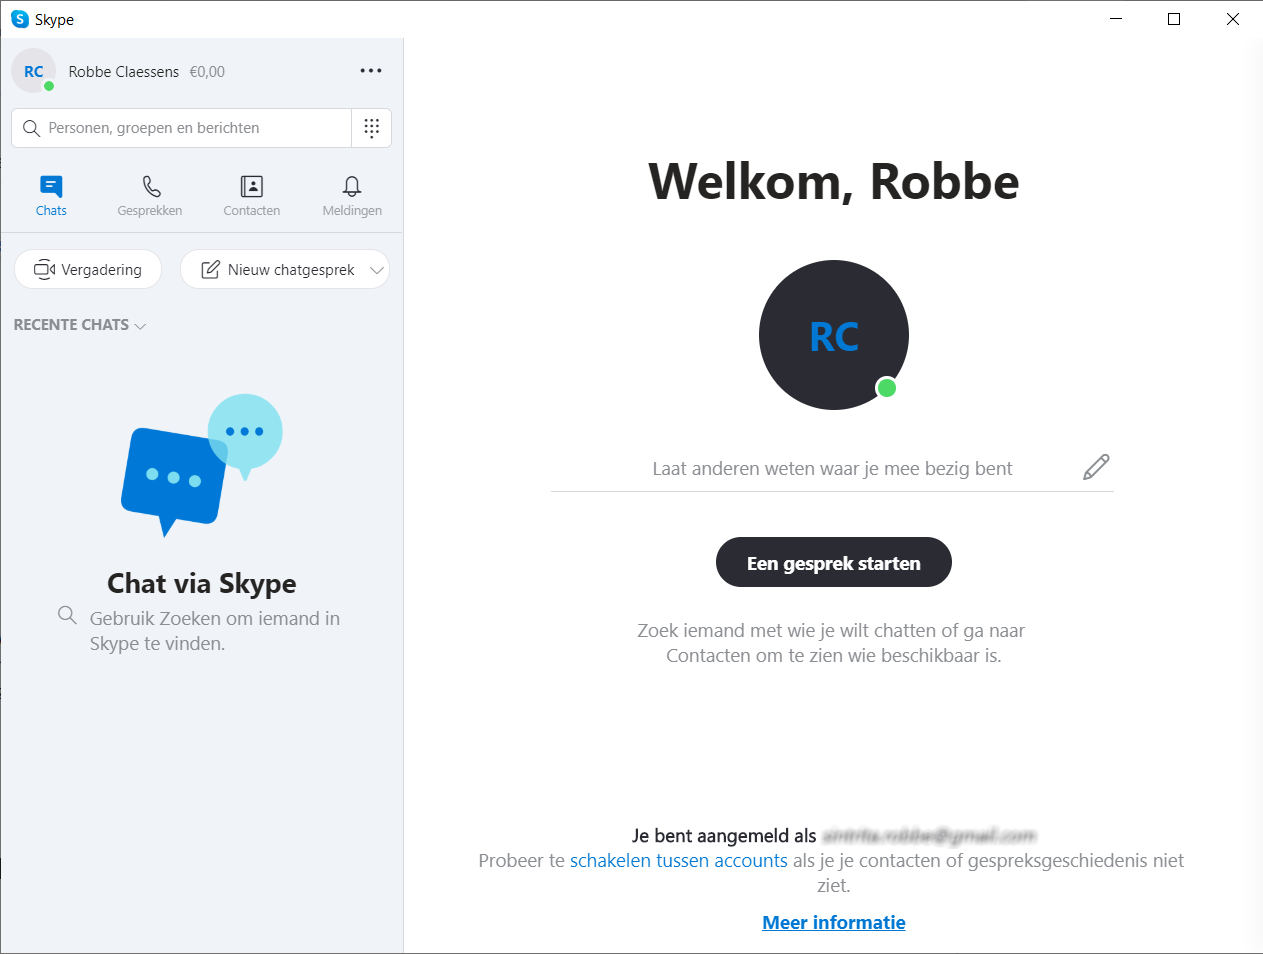This screenshot has height=954, width=1263.
Task: Open the Meldingen bell tab
Action: pyautogui.click(x=352, y=196)
